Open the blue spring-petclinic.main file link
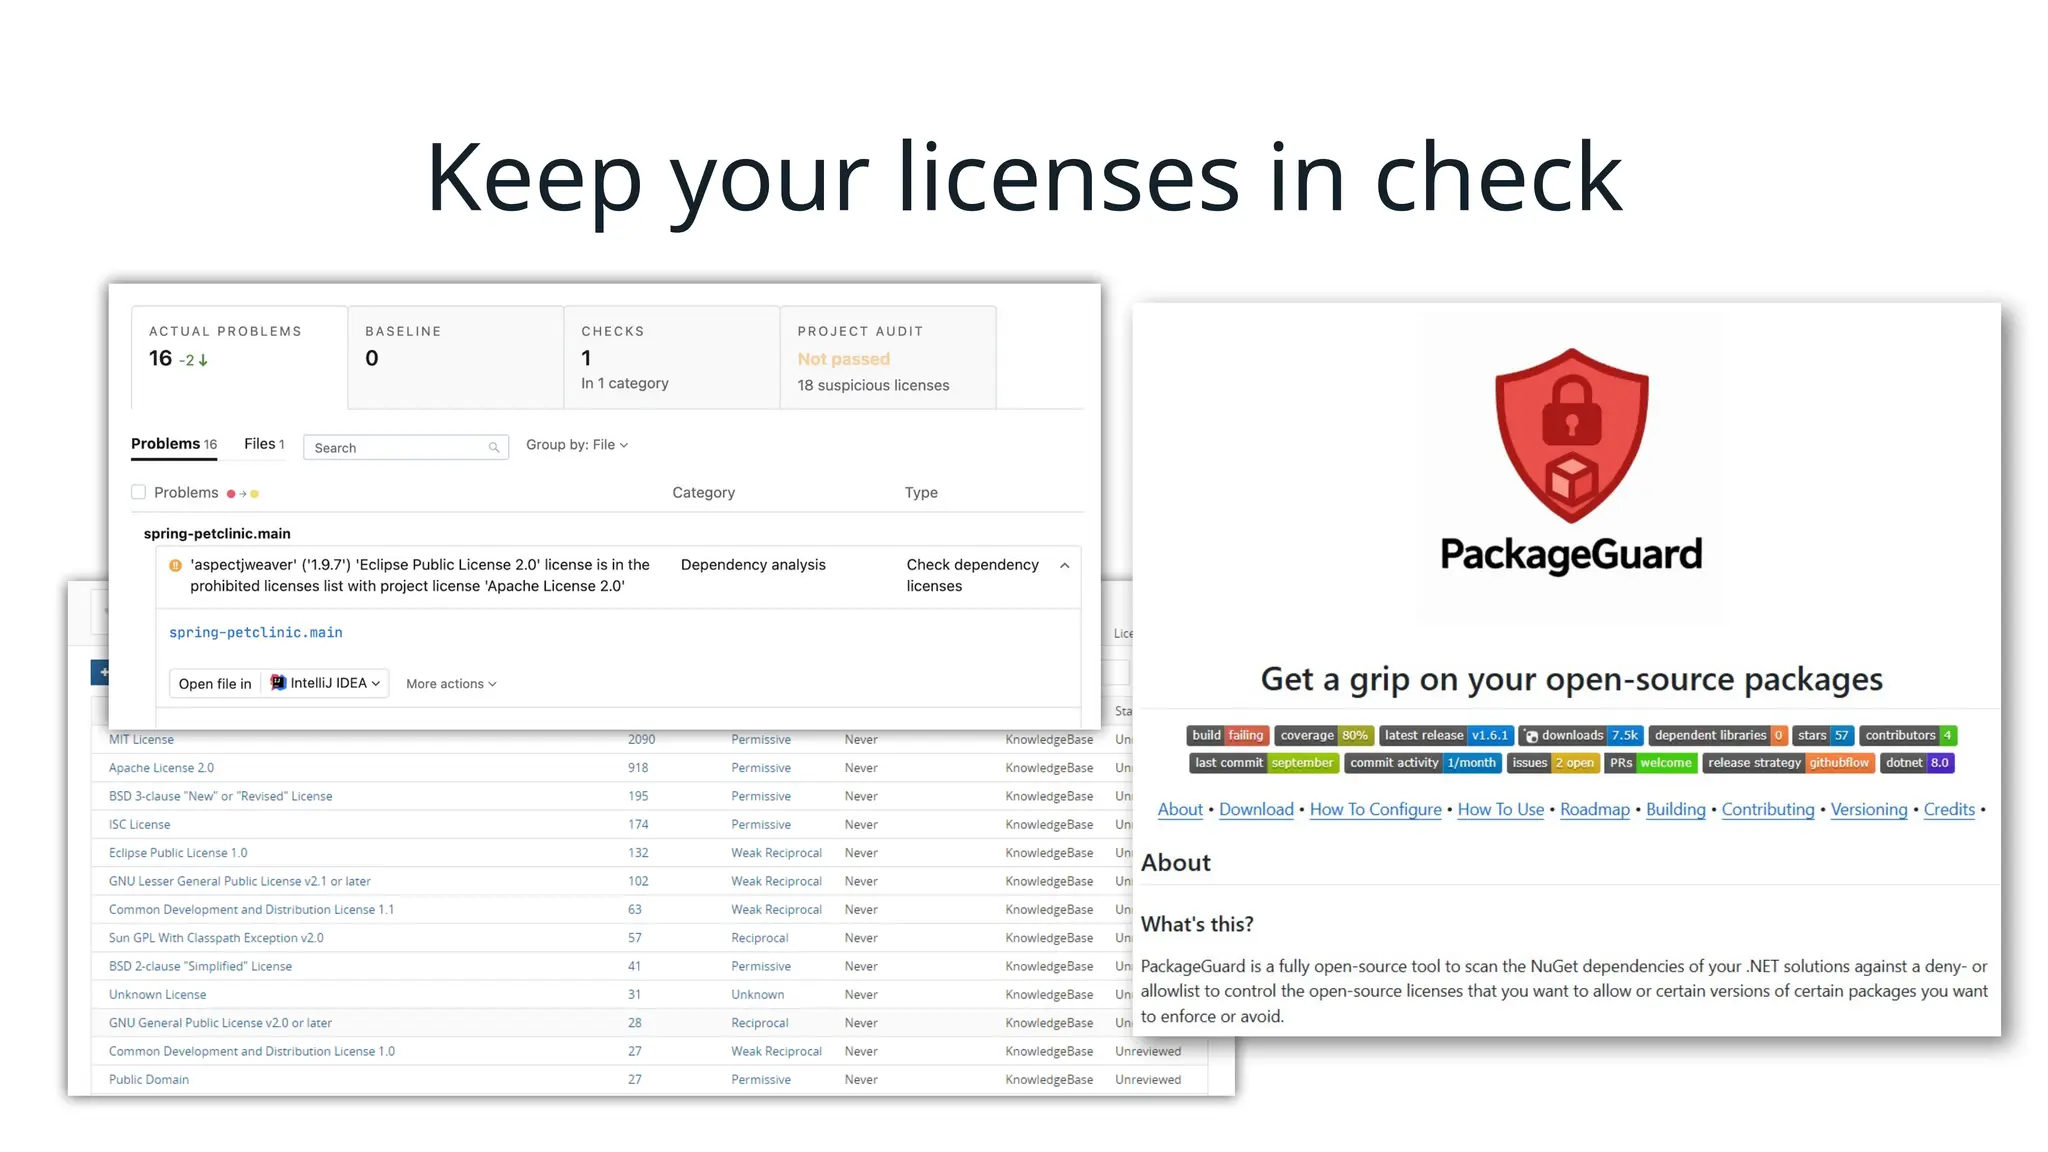 [x=256, y=633]
